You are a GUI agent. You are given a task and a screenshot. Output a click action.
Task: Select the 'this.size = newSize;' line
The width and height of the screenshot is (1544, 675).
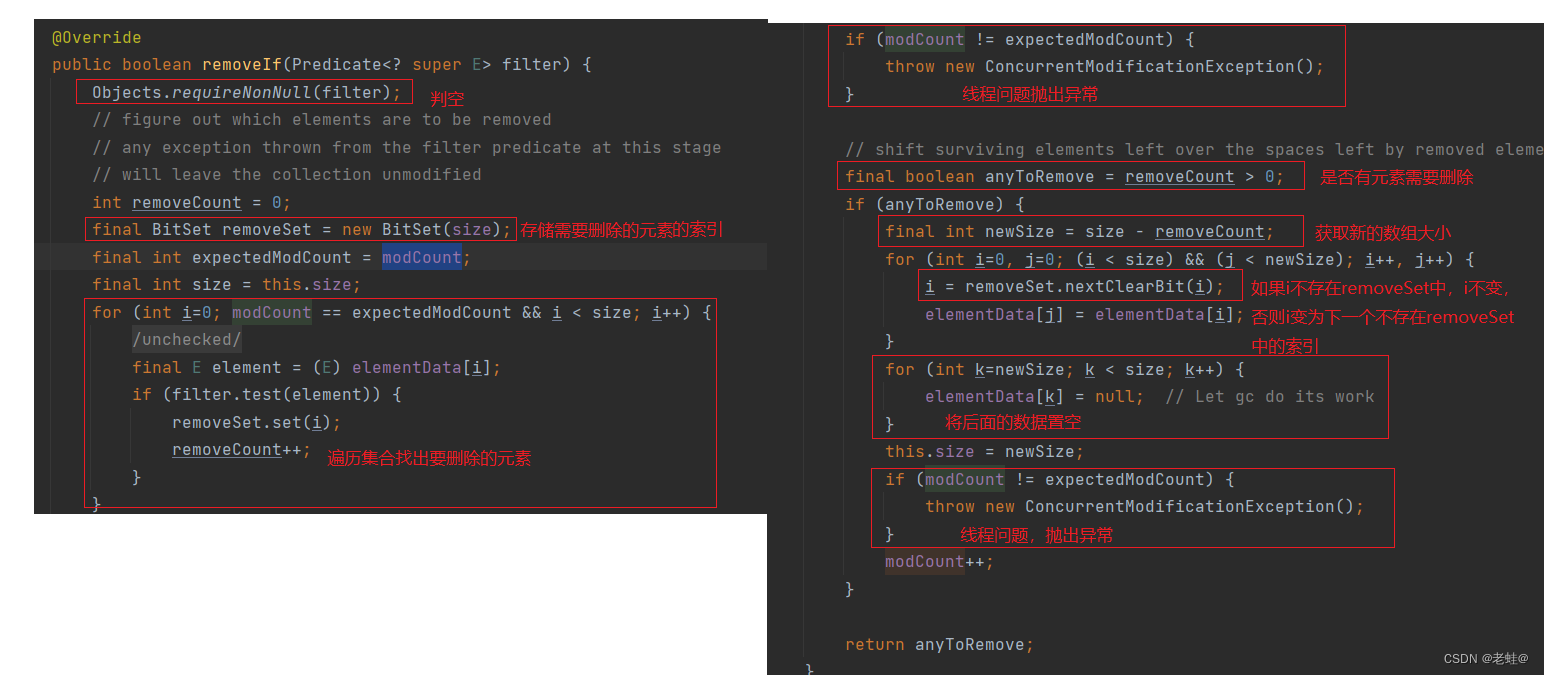985,452
